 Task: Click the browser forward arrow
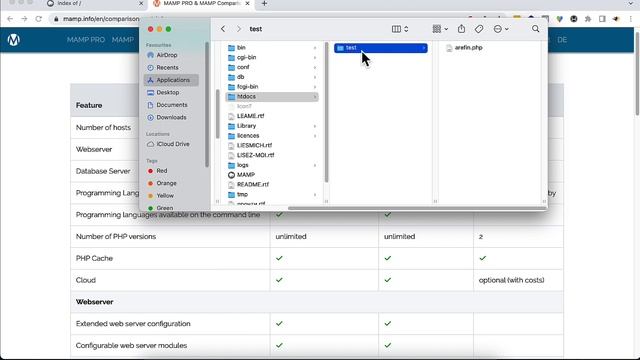[24, 19]
